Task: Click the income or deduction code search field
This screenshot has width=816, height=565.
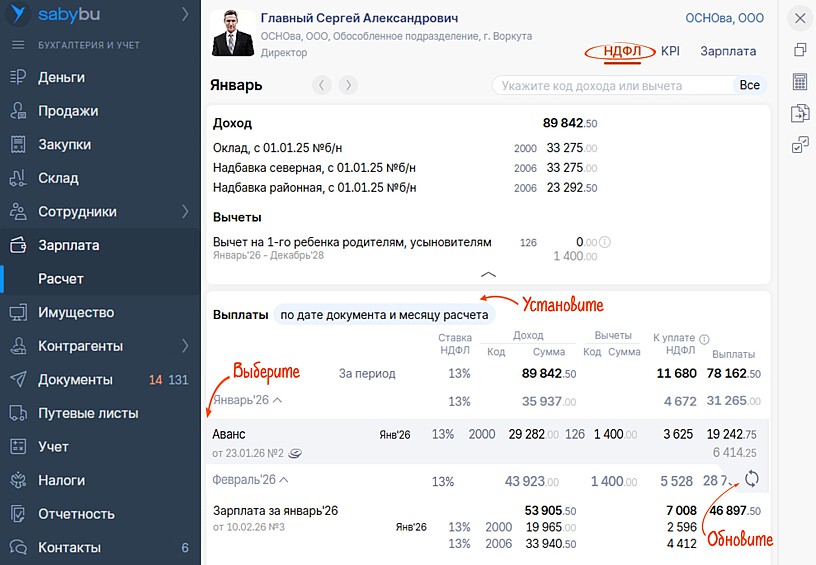Action: click(x=612, y=86)
